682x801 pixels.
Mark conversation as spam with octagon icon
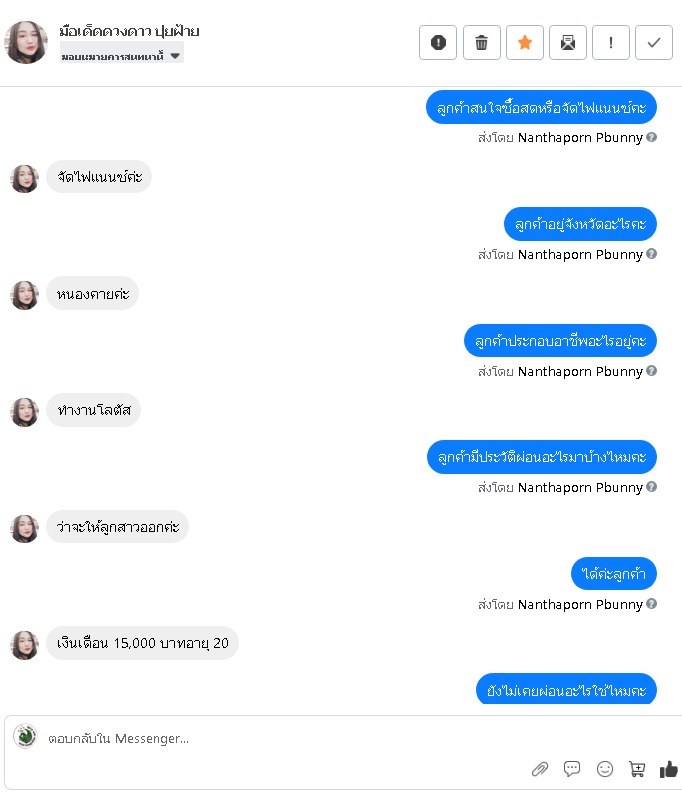[438, 42]
